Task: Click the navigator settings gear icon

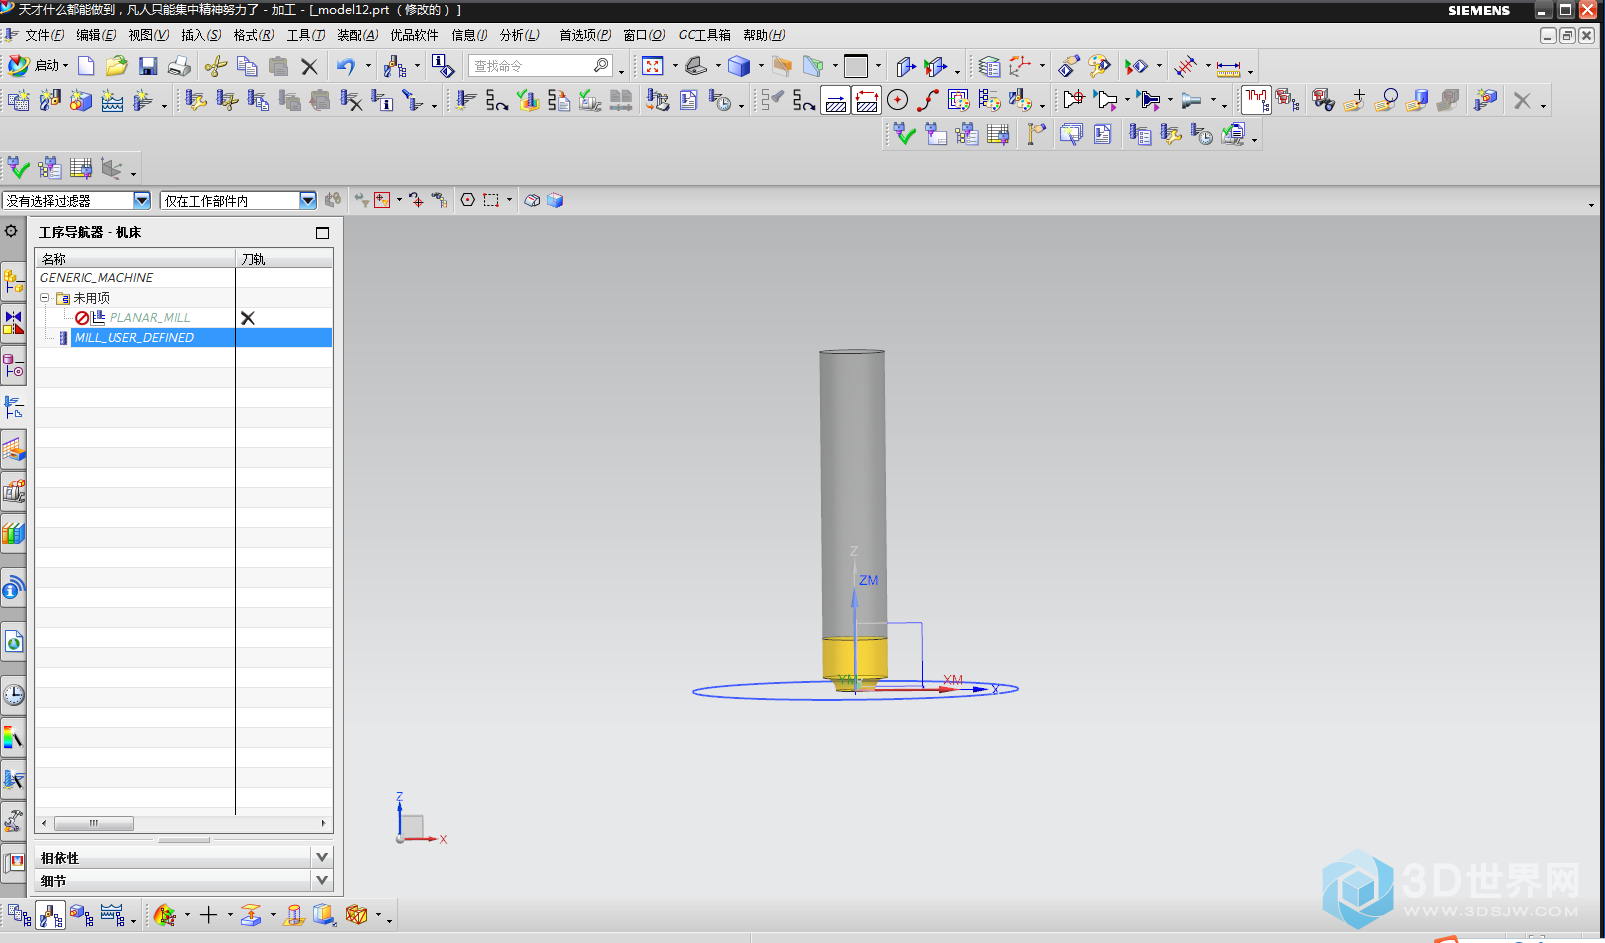Action: (11, 231)
